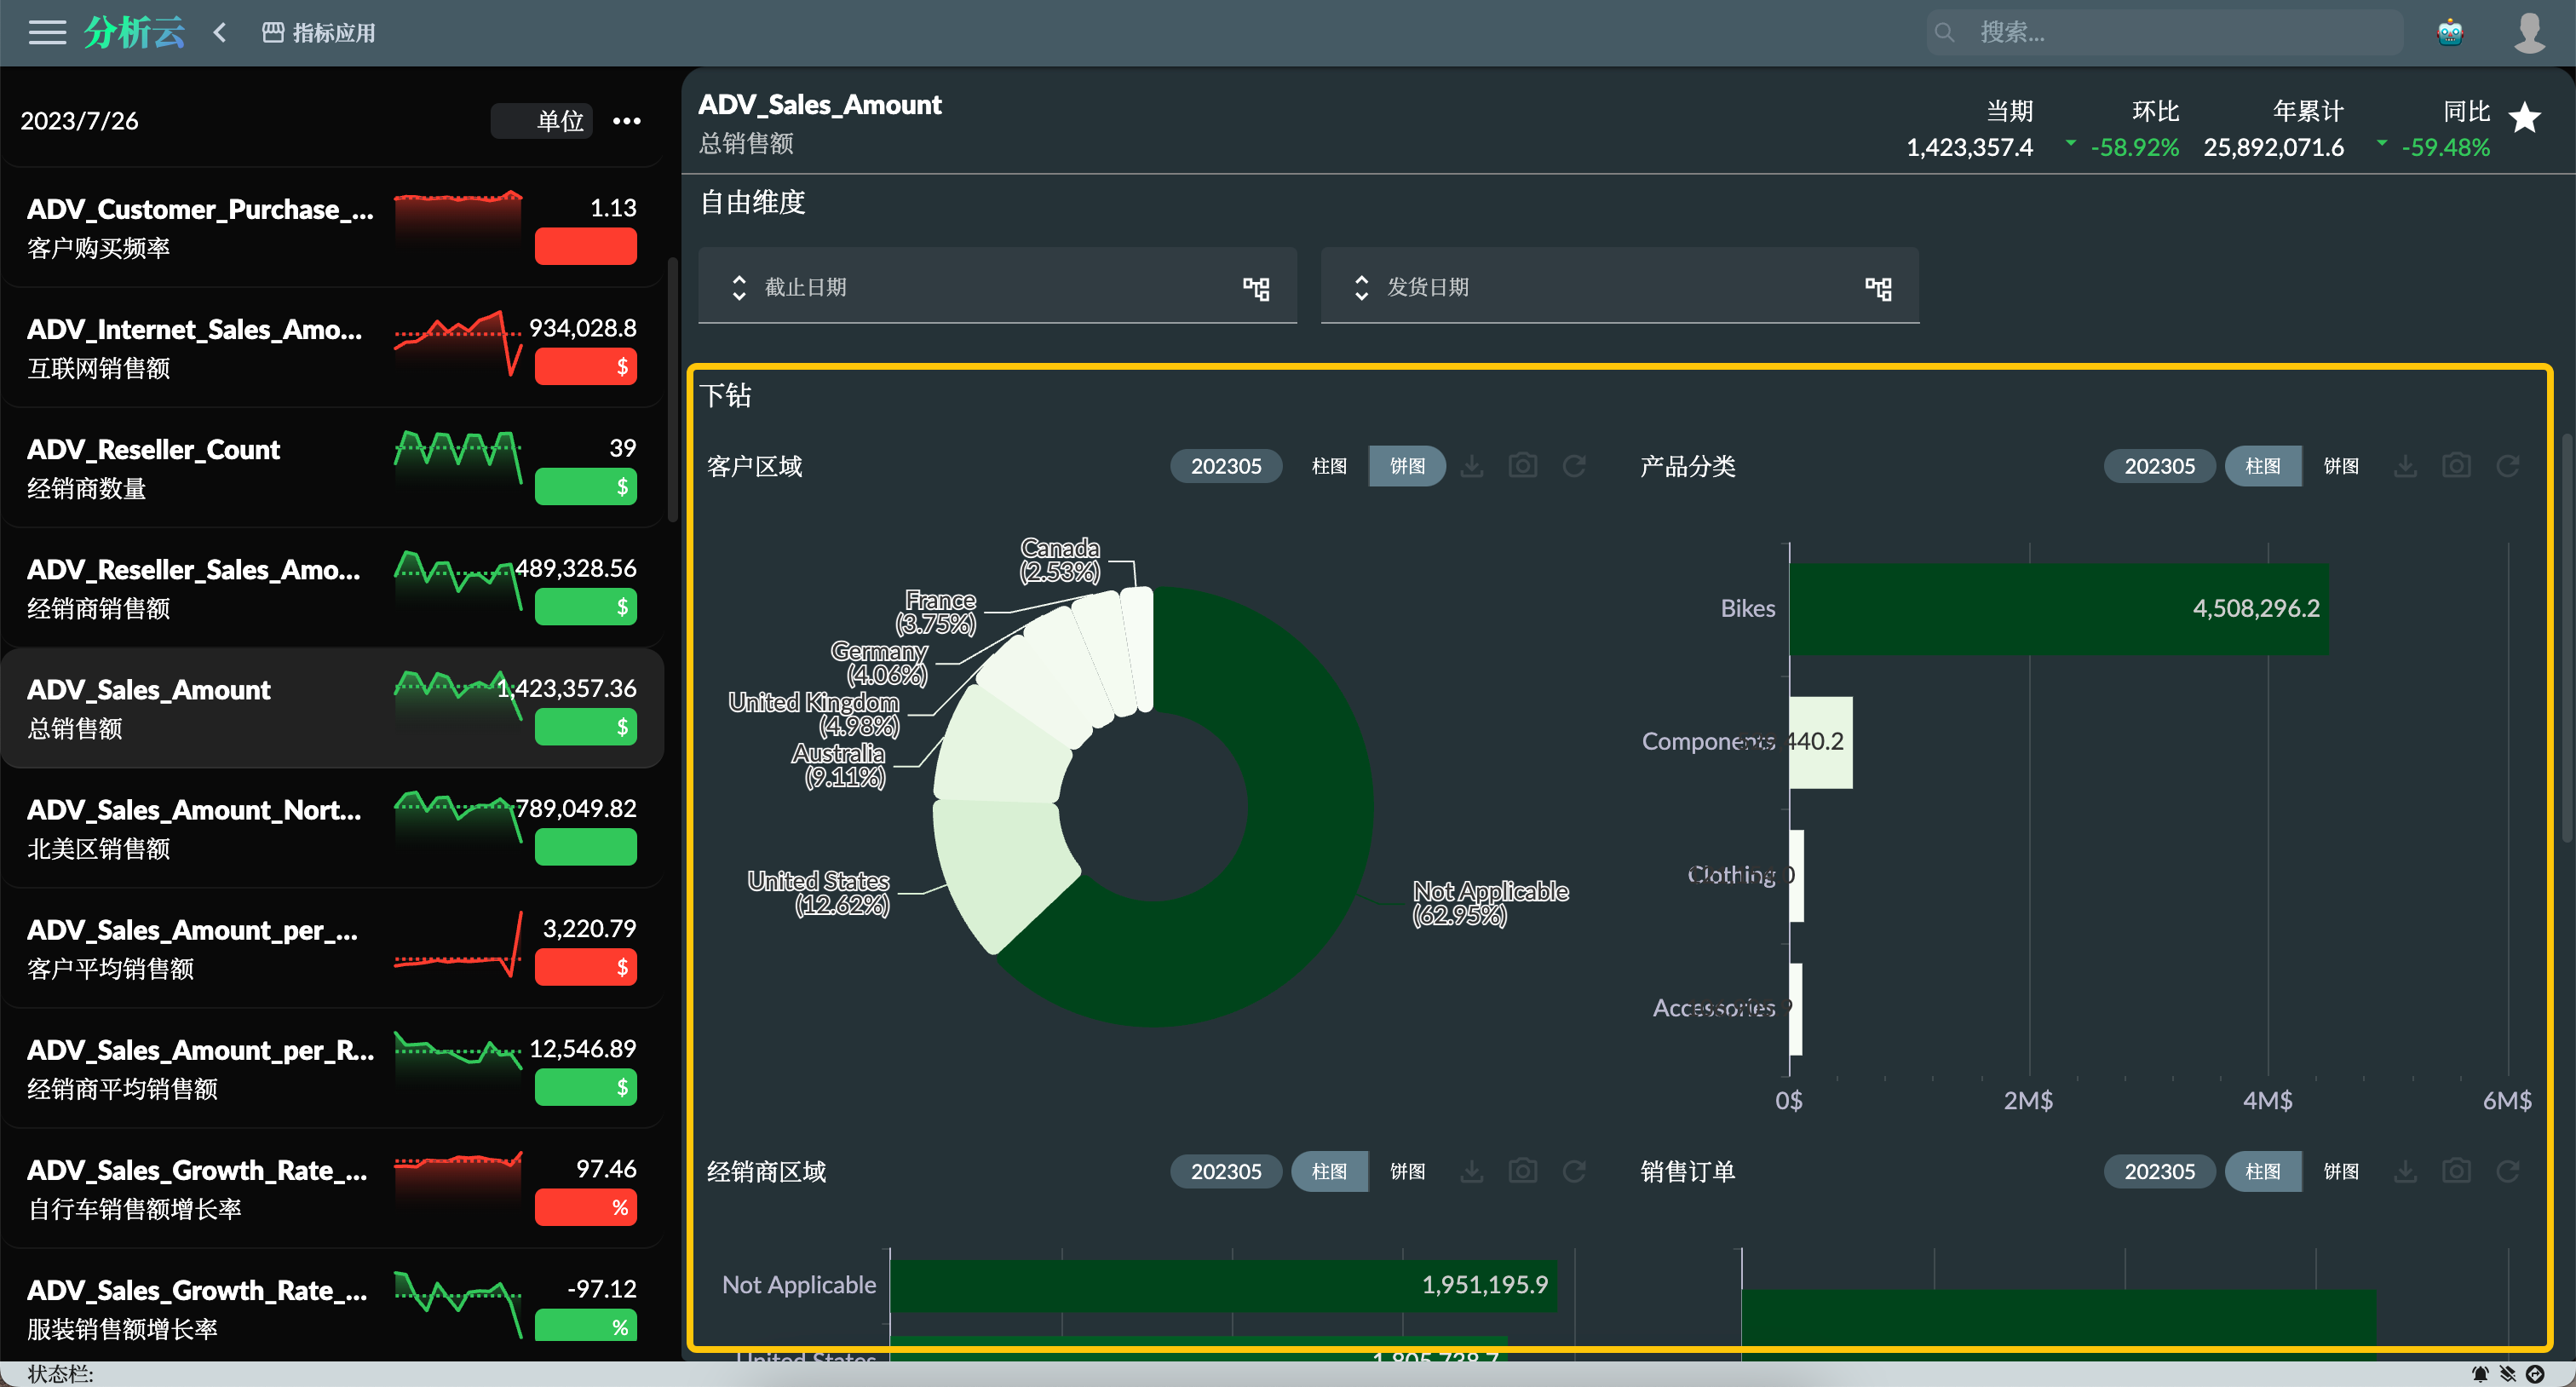This screenshot has width=2576, height=1387.
Task: Click the back arrow in the header
Action: click(221, 33)
